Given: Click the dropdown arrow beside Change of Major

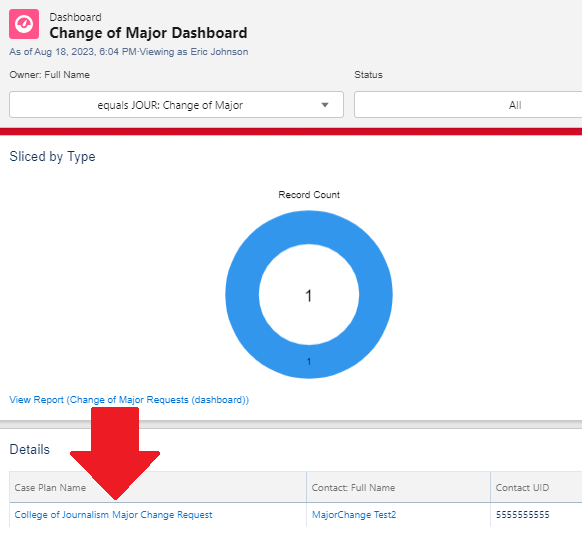Looking at the screenshot, I should coord(325,105).
